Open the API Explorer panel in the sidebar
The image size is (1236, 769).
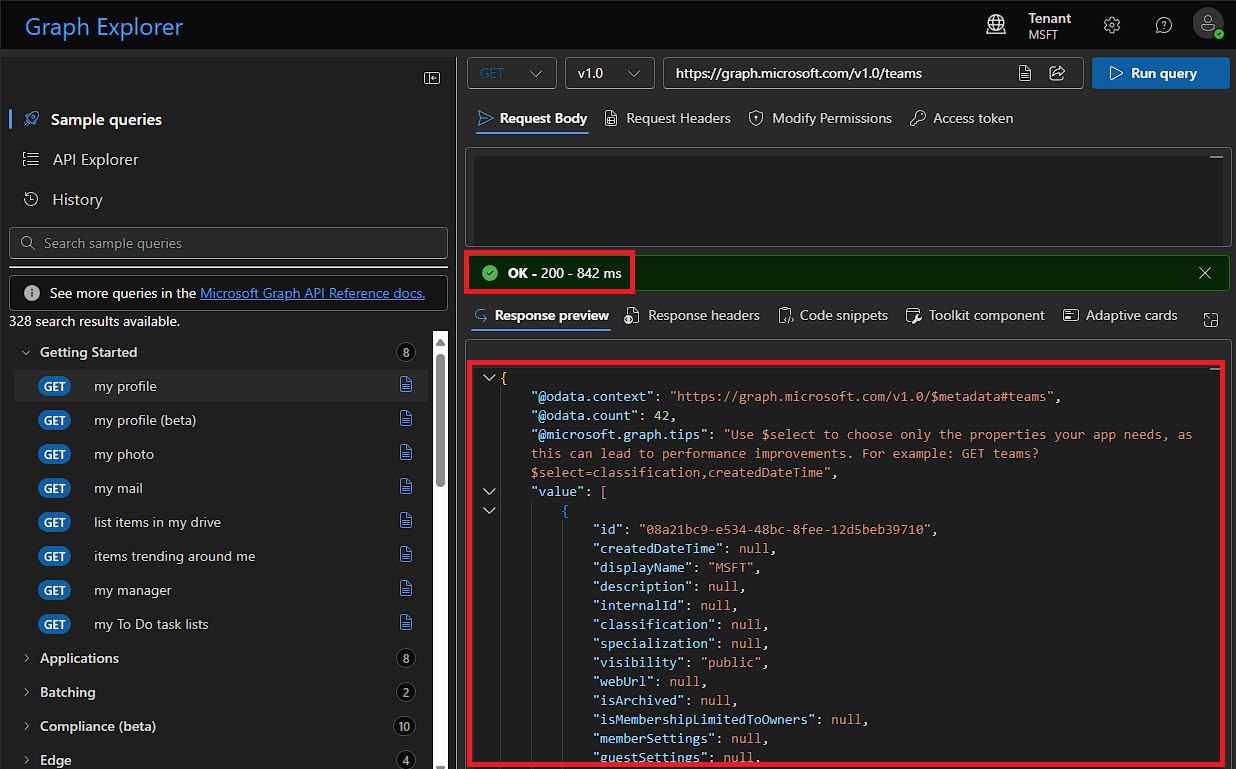(x=96, y=159)
